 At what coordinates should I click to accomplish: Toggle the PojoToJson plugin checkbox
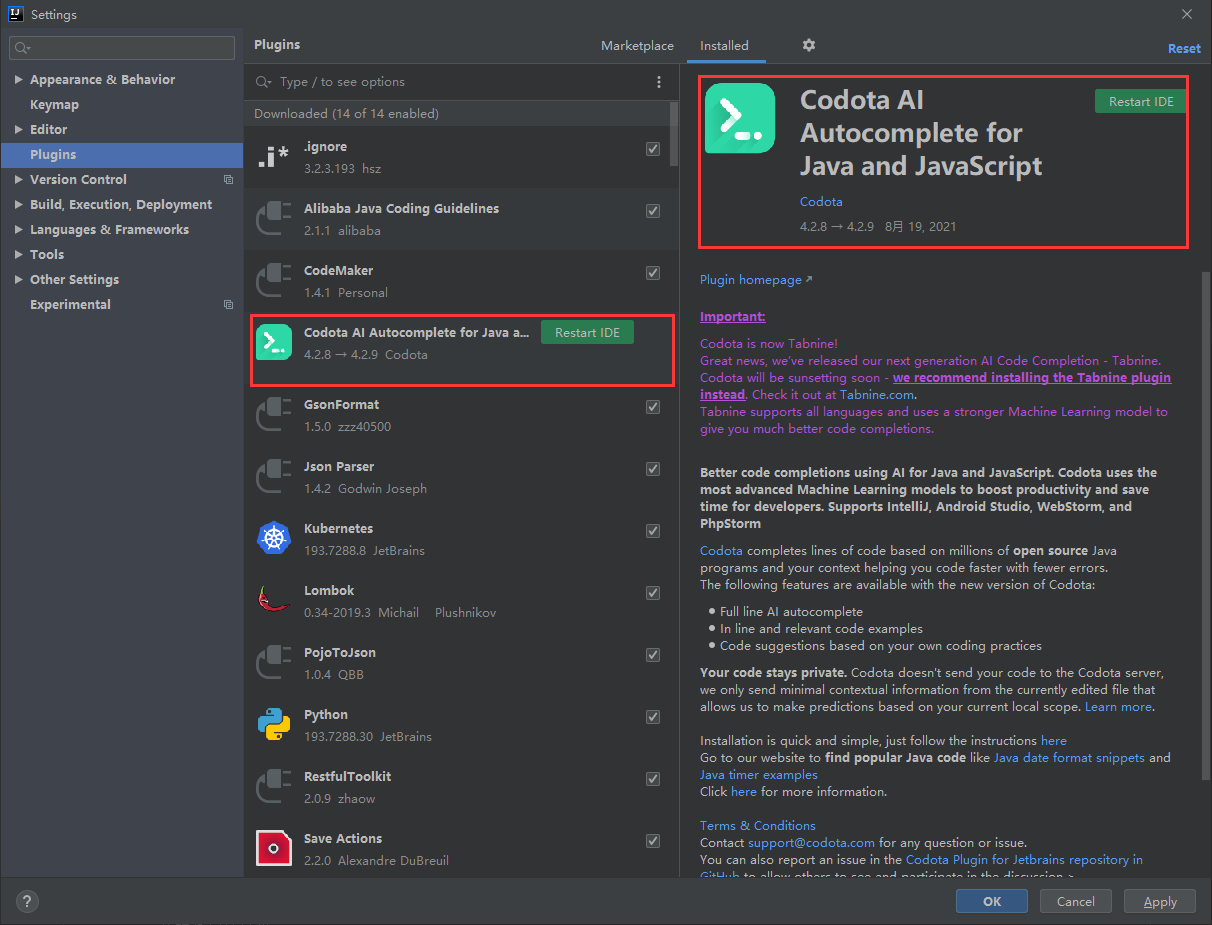tap(653, 655)
